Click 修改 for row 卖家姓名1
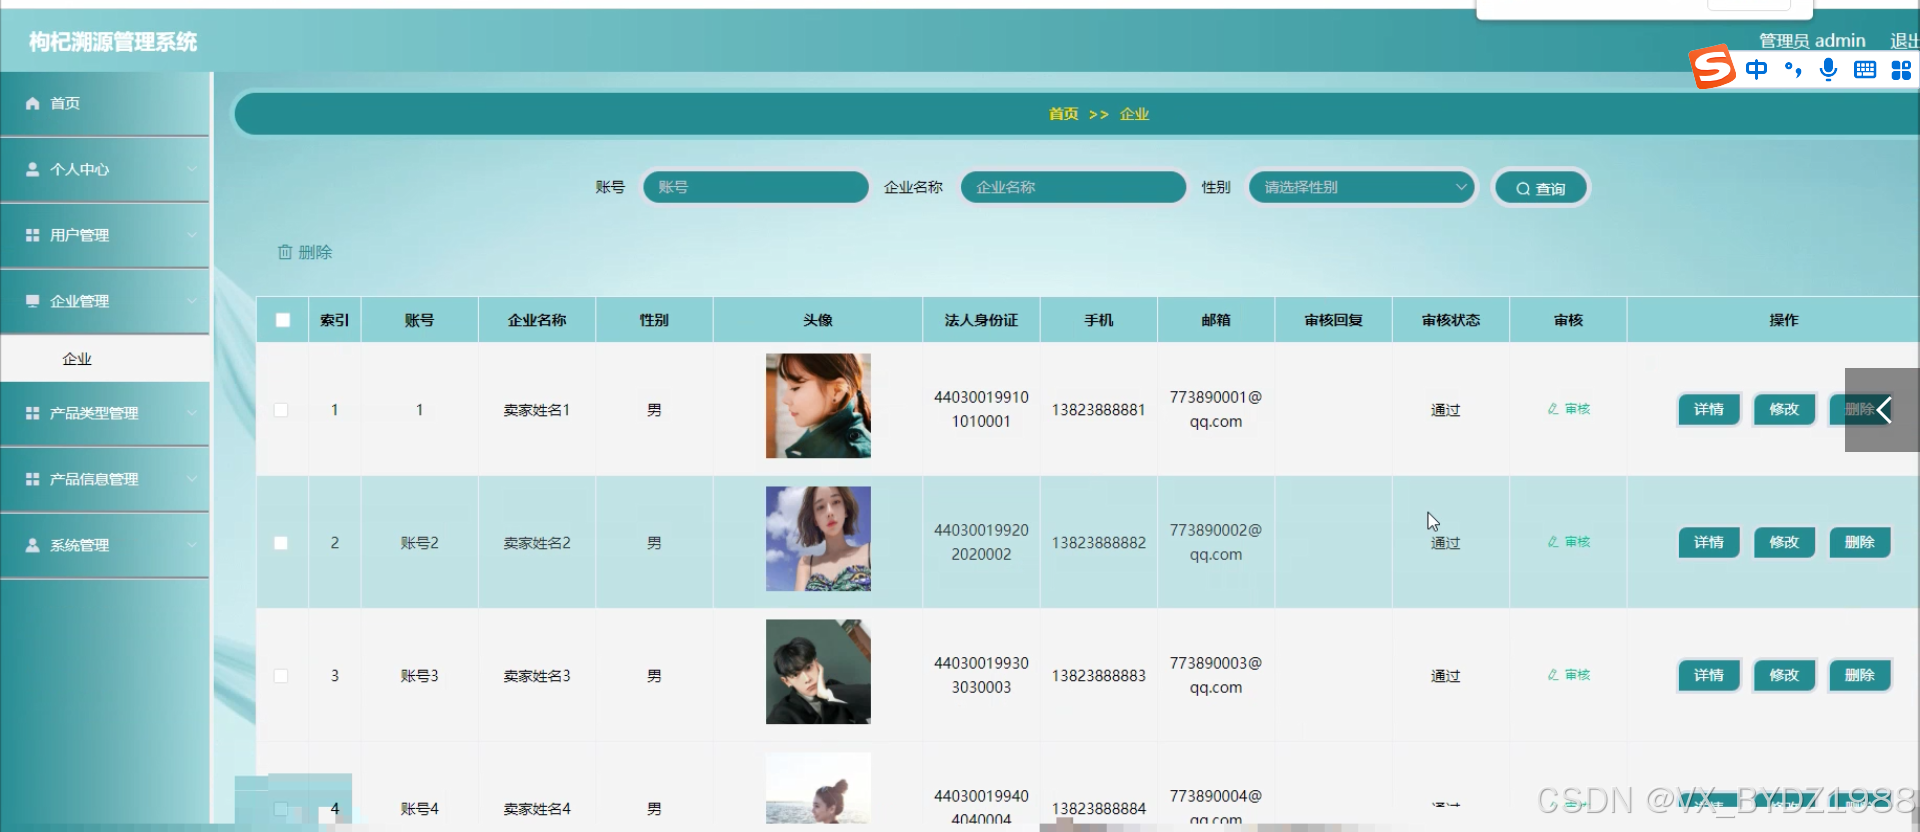This screenshot has width=1920, height=832. point(1784,409)
